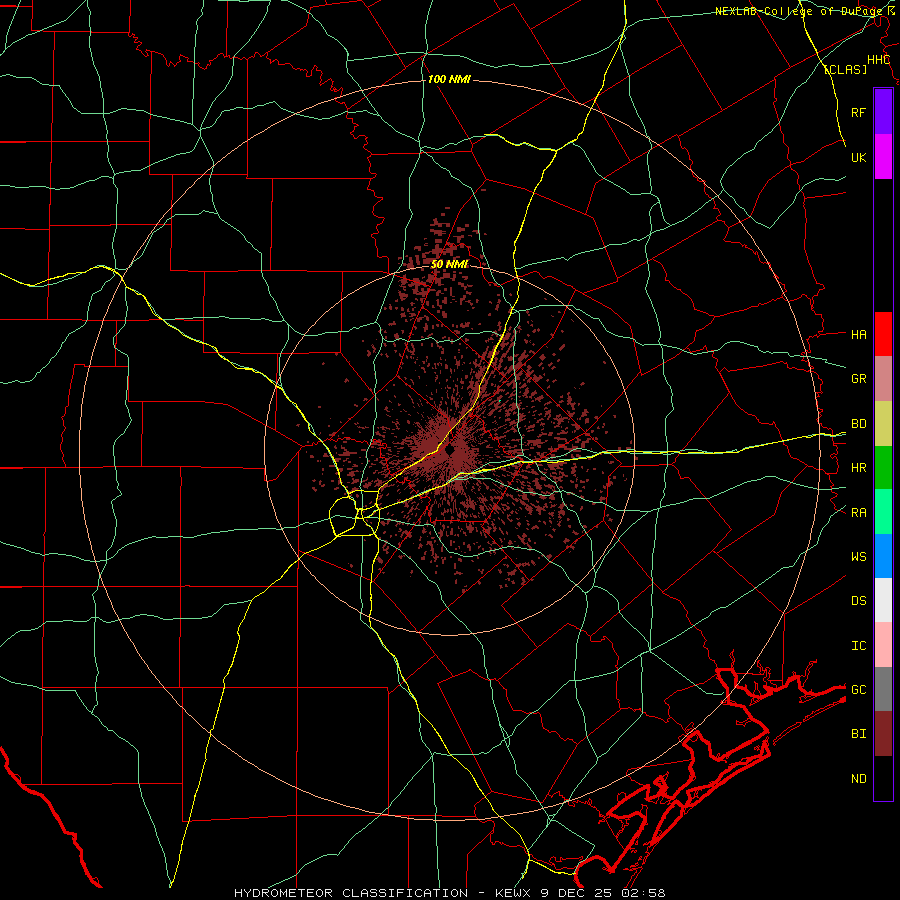Click the RF legend label
900x900 pixels.
(x=858, y=112)
